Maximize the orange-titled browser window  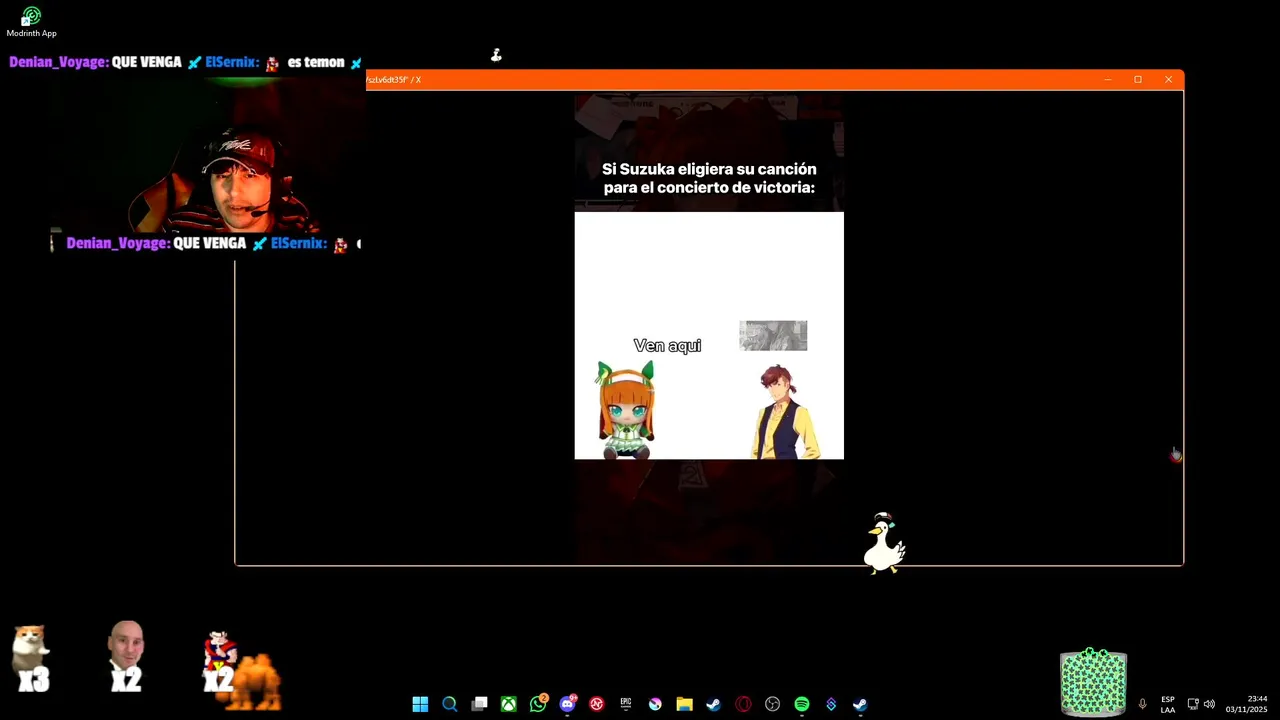tap(1138, 80)
